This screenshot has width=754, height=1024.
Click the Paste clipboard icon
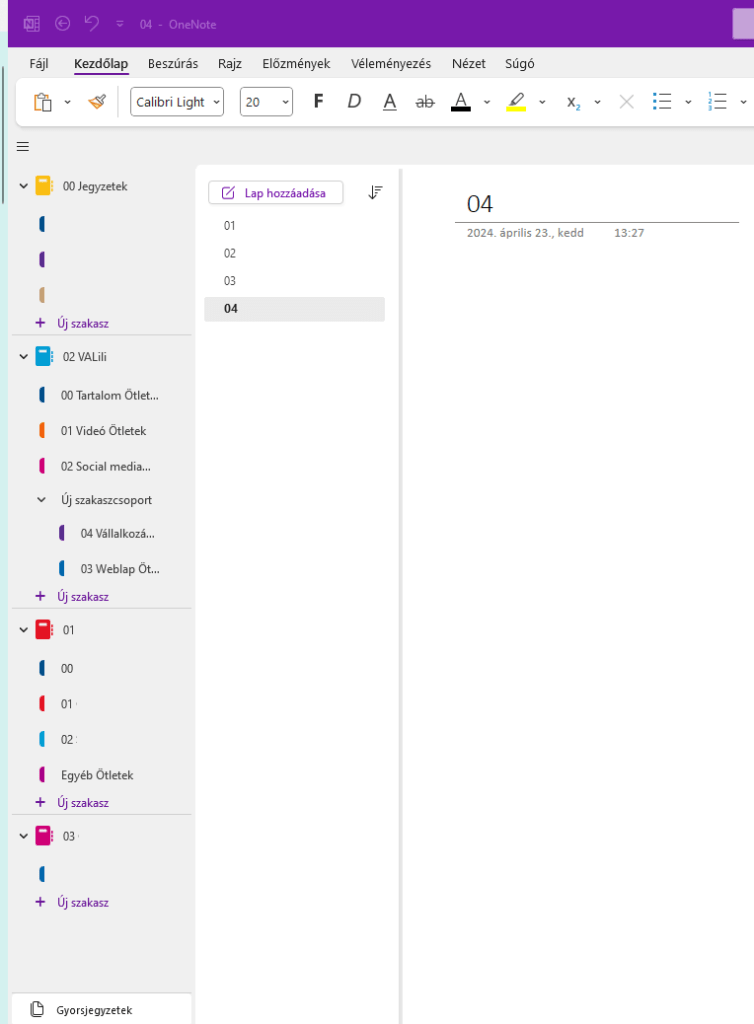[42, 102]
